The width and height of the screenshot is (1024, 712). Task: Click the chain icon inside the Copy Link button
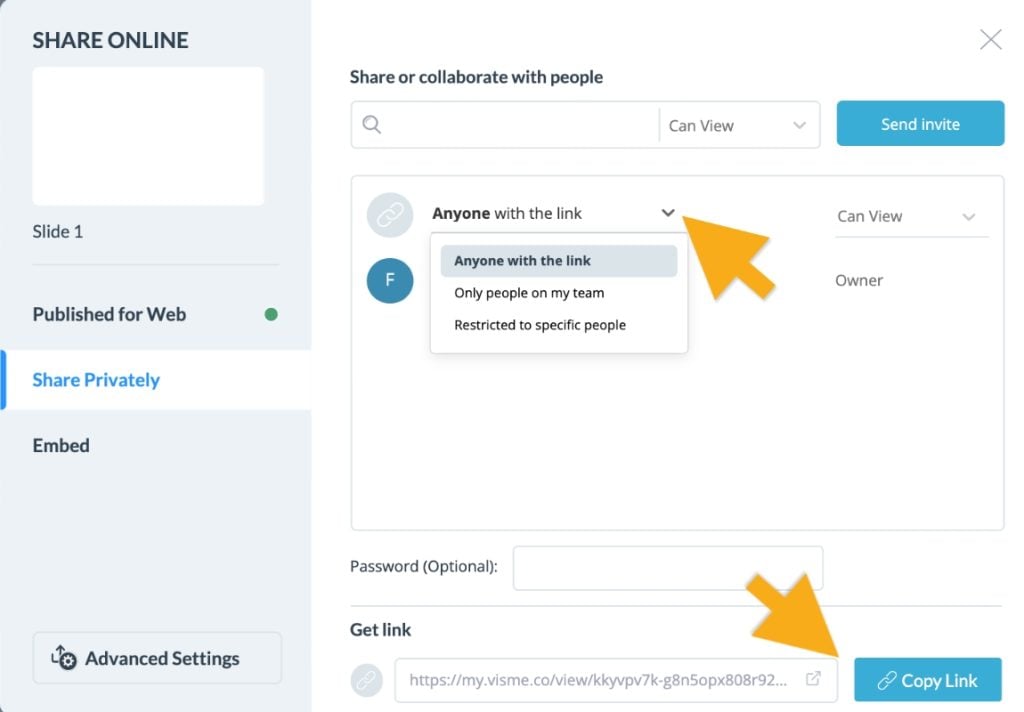coord(889,680)
